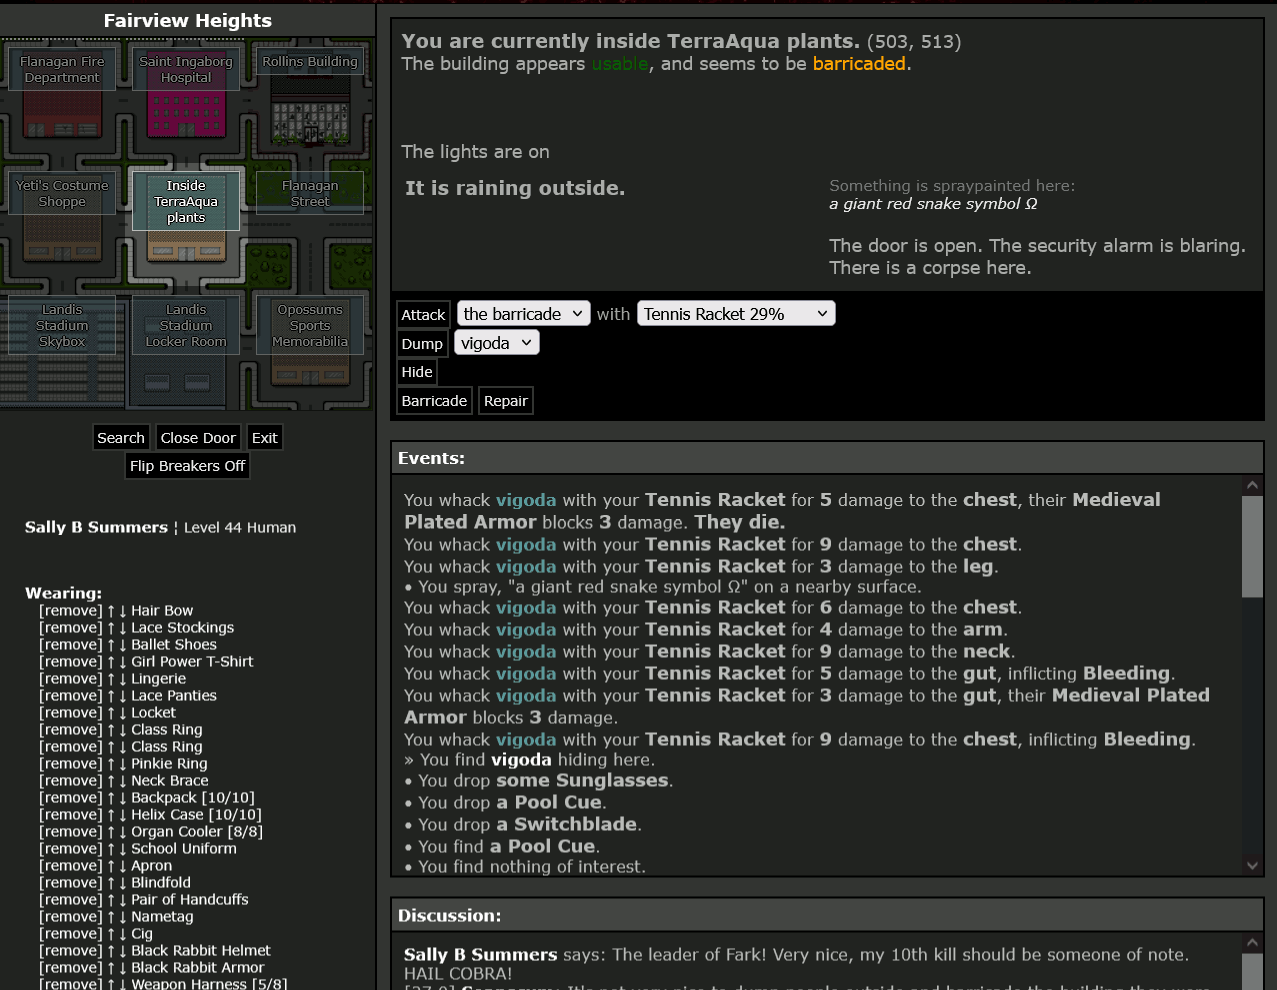The width and height of the screenshot is (1277, 990).
Task: Click the Events panel scroll down arrow
Action: [x=1252, y=866]
